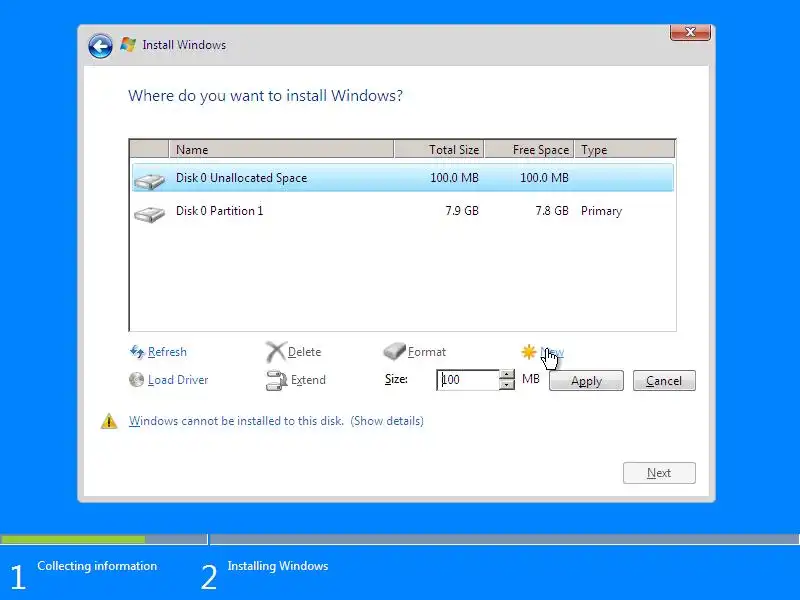800x600 pixels.
Task: Increase the size with up spinner arrow
Action: coord(506,374)
